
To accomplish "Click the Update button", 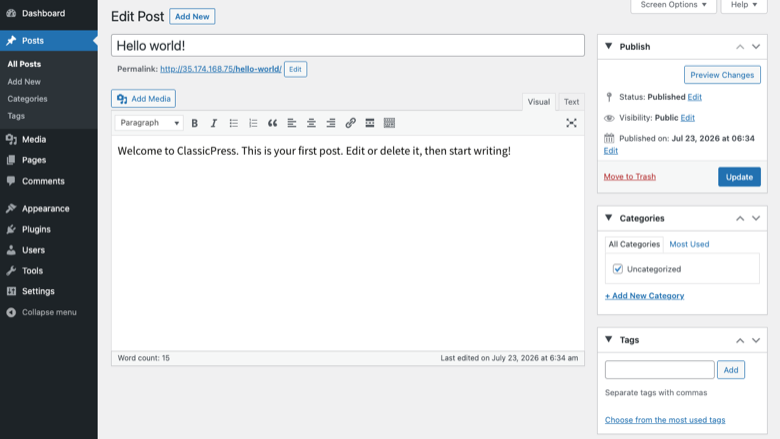I will 739,177.
